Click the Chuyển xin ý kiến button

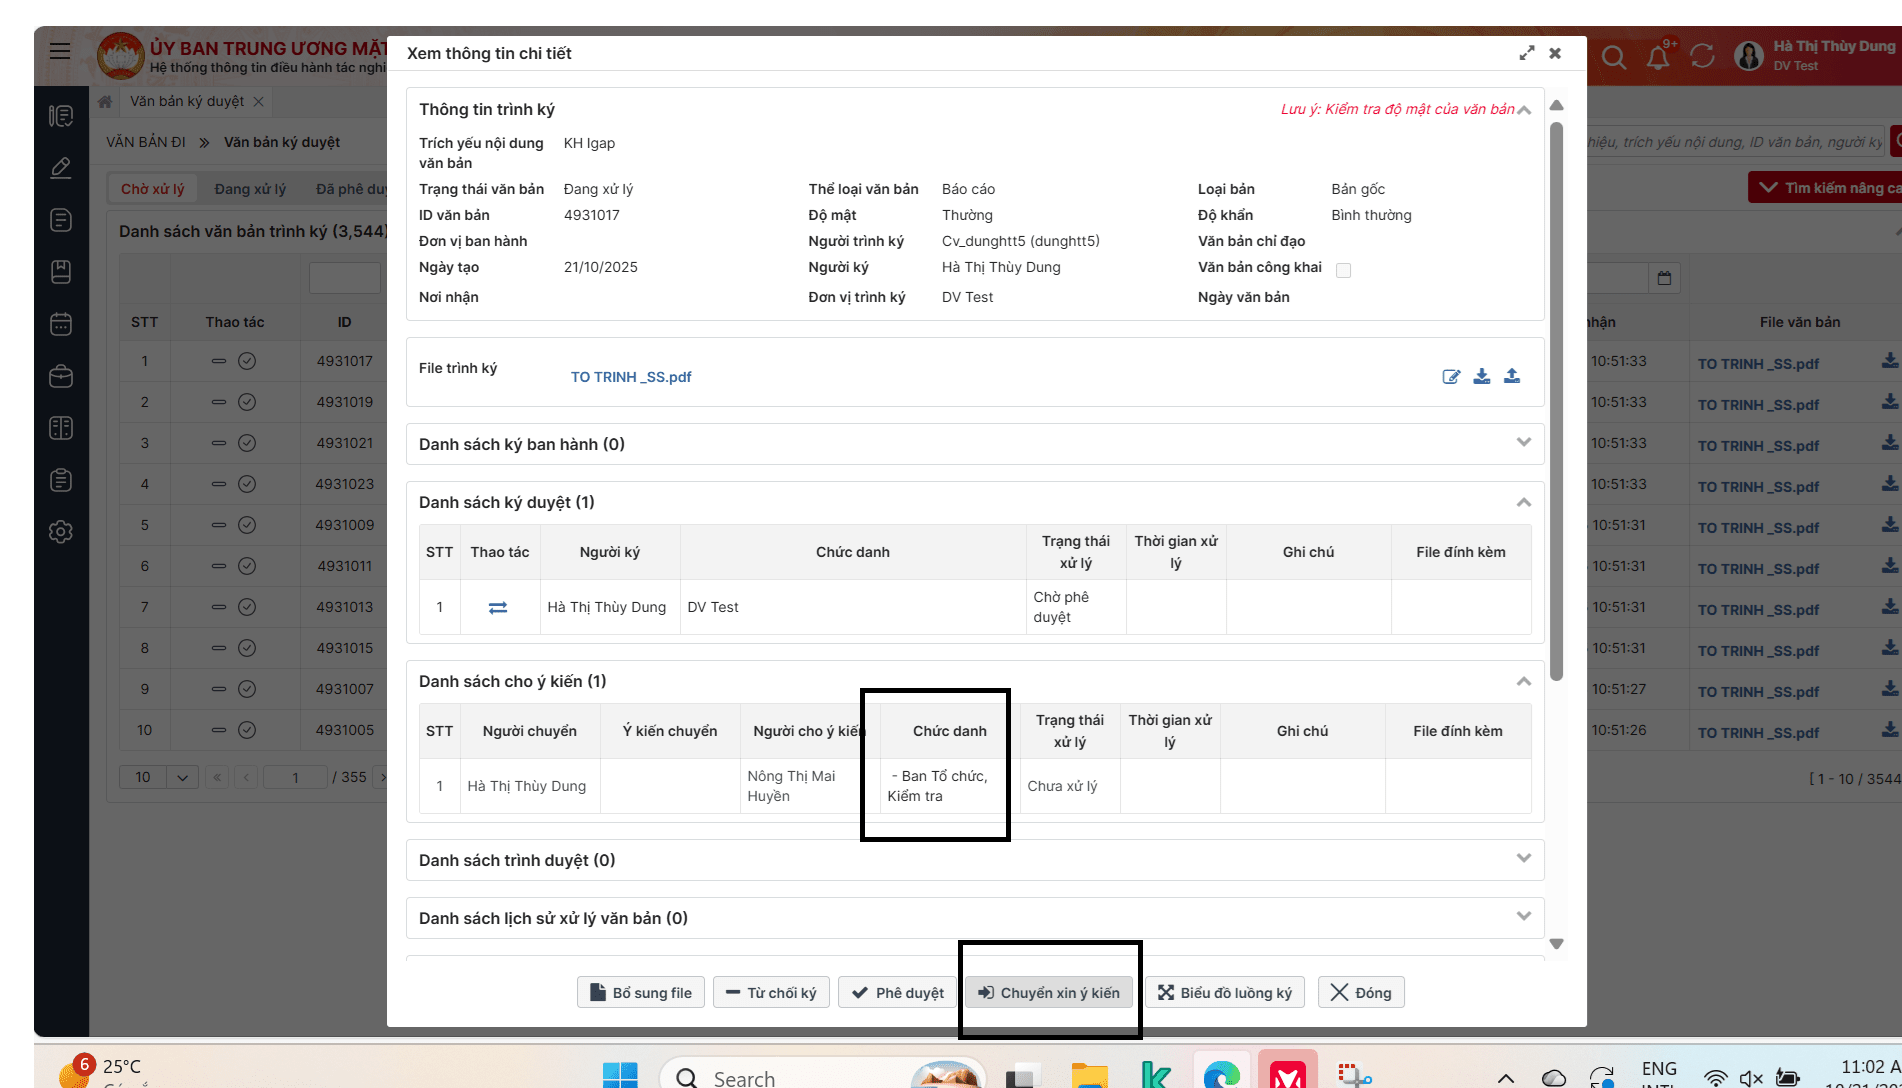pos(1049,993)
